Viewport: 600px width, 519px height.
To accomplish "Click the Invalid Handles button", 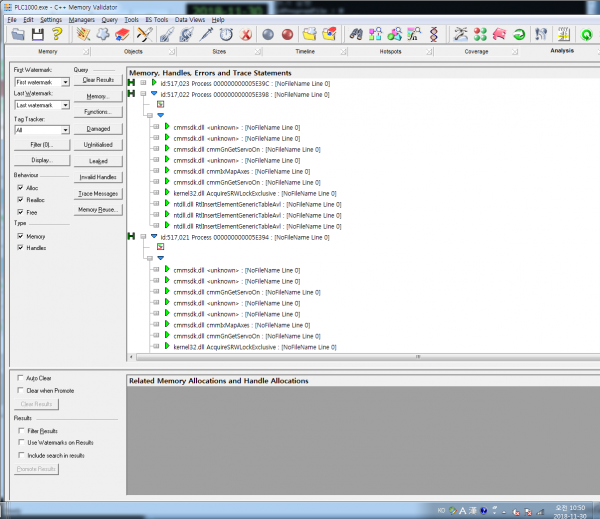I will [x=98, y=177].
